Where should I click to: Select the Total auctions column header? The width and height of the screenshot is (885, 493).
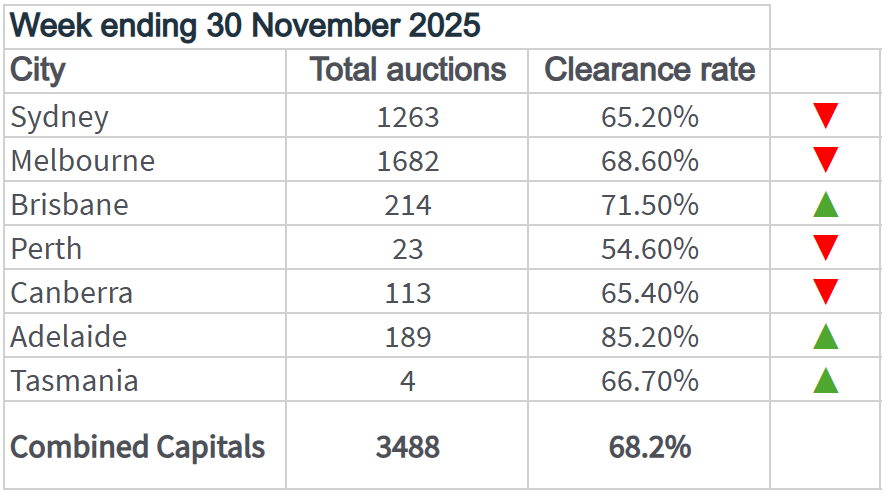[407, 70]
